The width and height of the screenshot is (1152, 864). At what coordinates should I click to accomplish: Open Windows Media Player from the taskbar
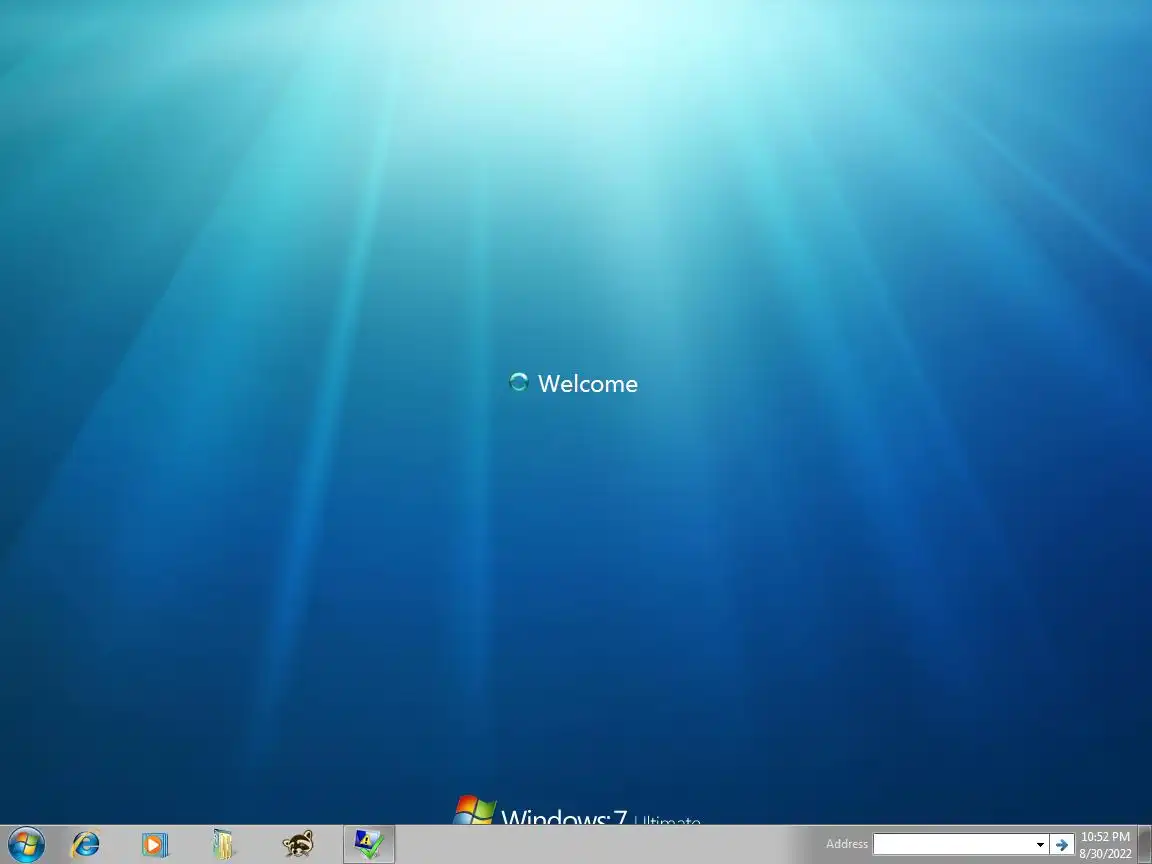pos(154,844)
